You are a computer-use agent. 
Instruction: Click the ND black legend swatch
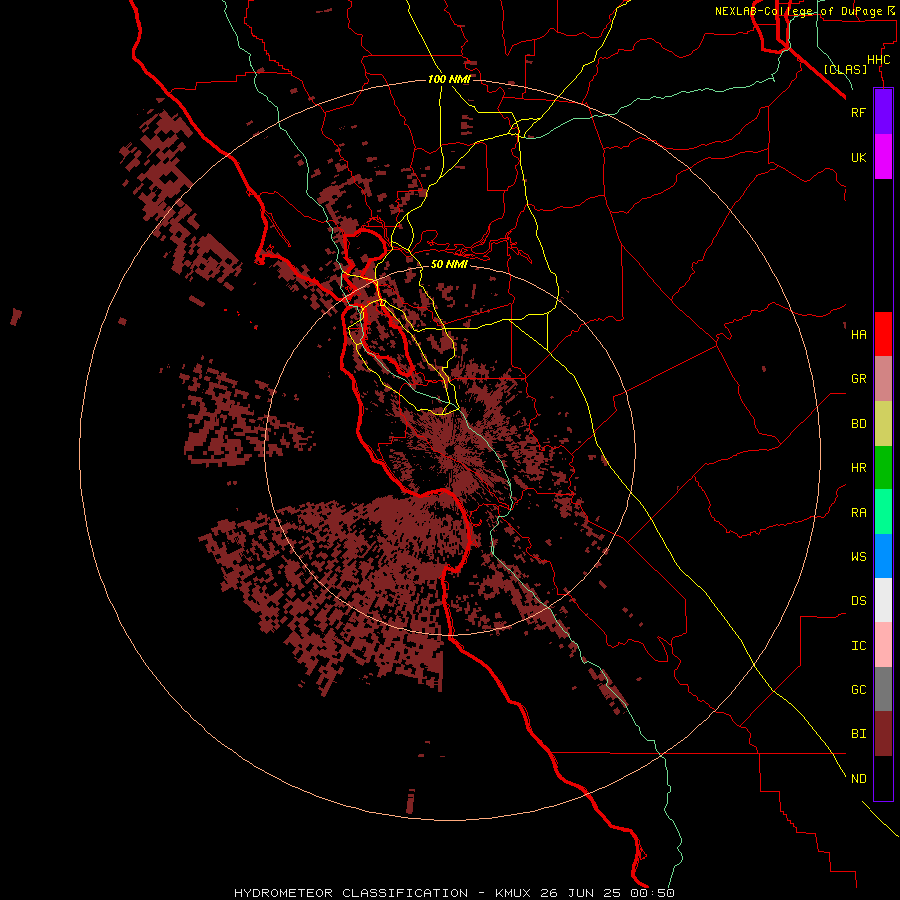click(883, 778)
